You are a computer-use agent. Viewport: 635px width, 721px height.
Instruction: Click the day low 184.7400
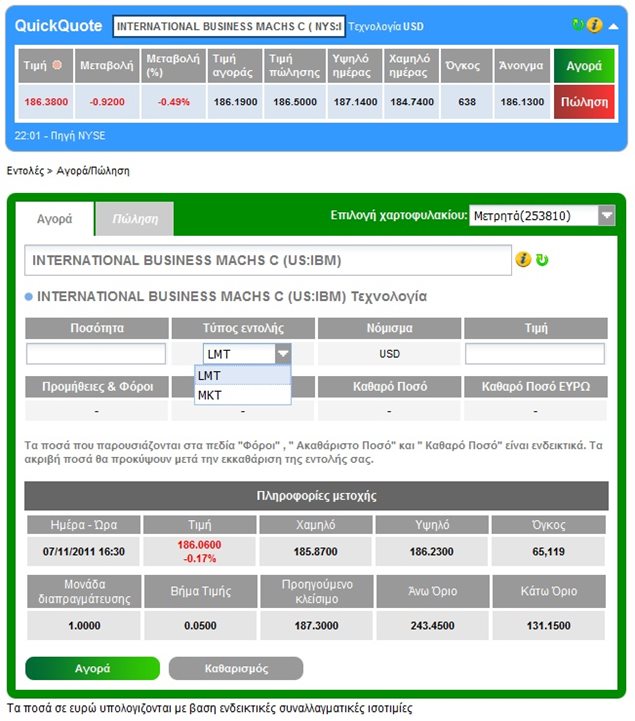click(412, 102)
